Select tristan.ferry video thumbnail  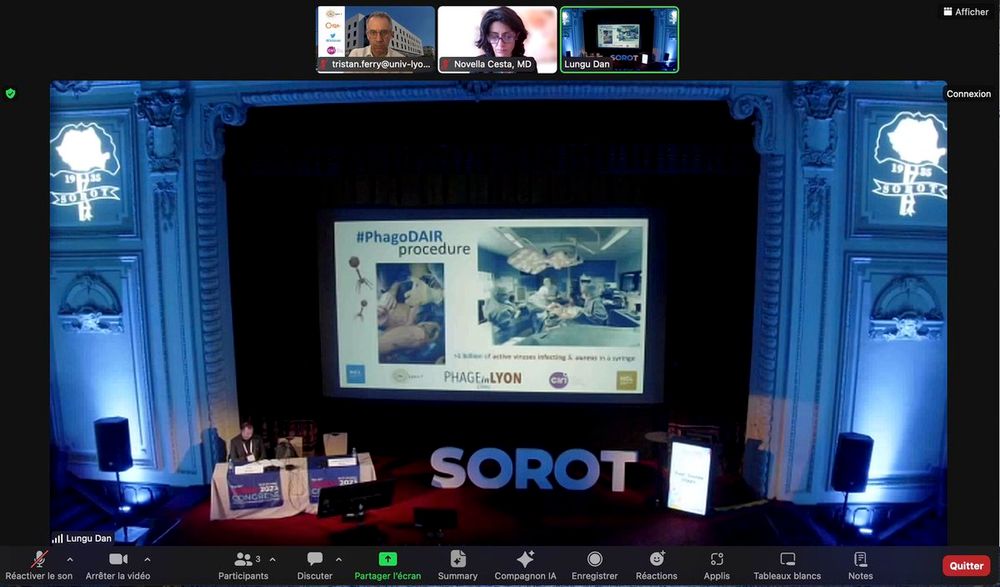(376, 40)
